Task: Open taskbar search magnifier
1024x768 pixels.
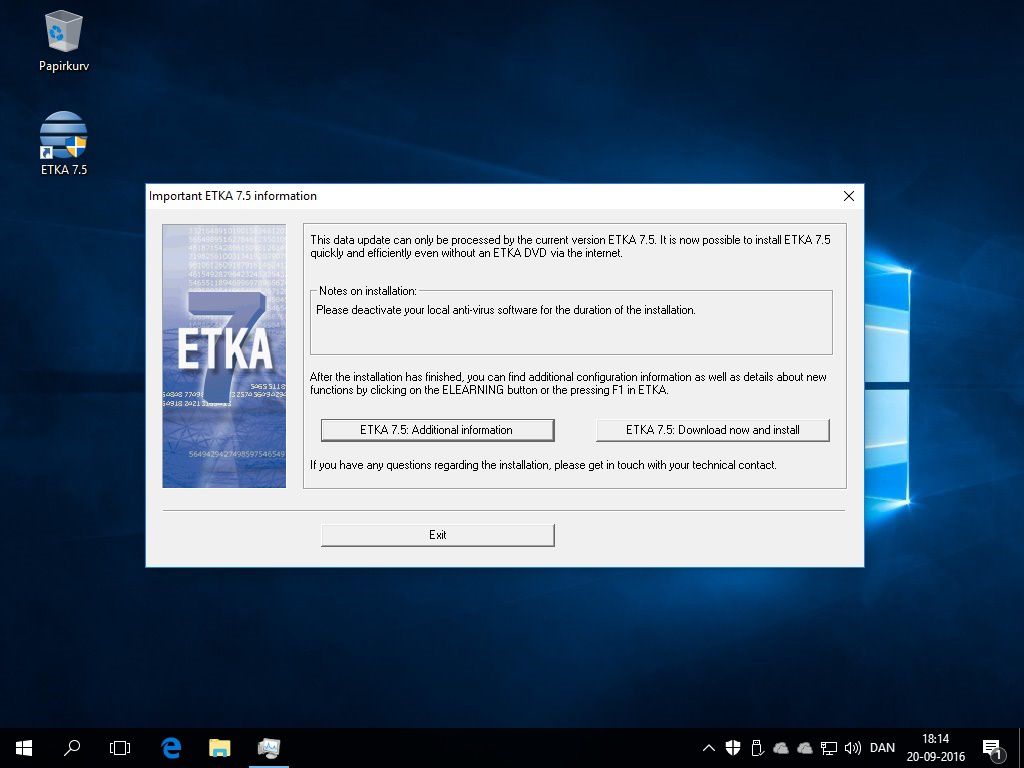Action: pos(72,748)
